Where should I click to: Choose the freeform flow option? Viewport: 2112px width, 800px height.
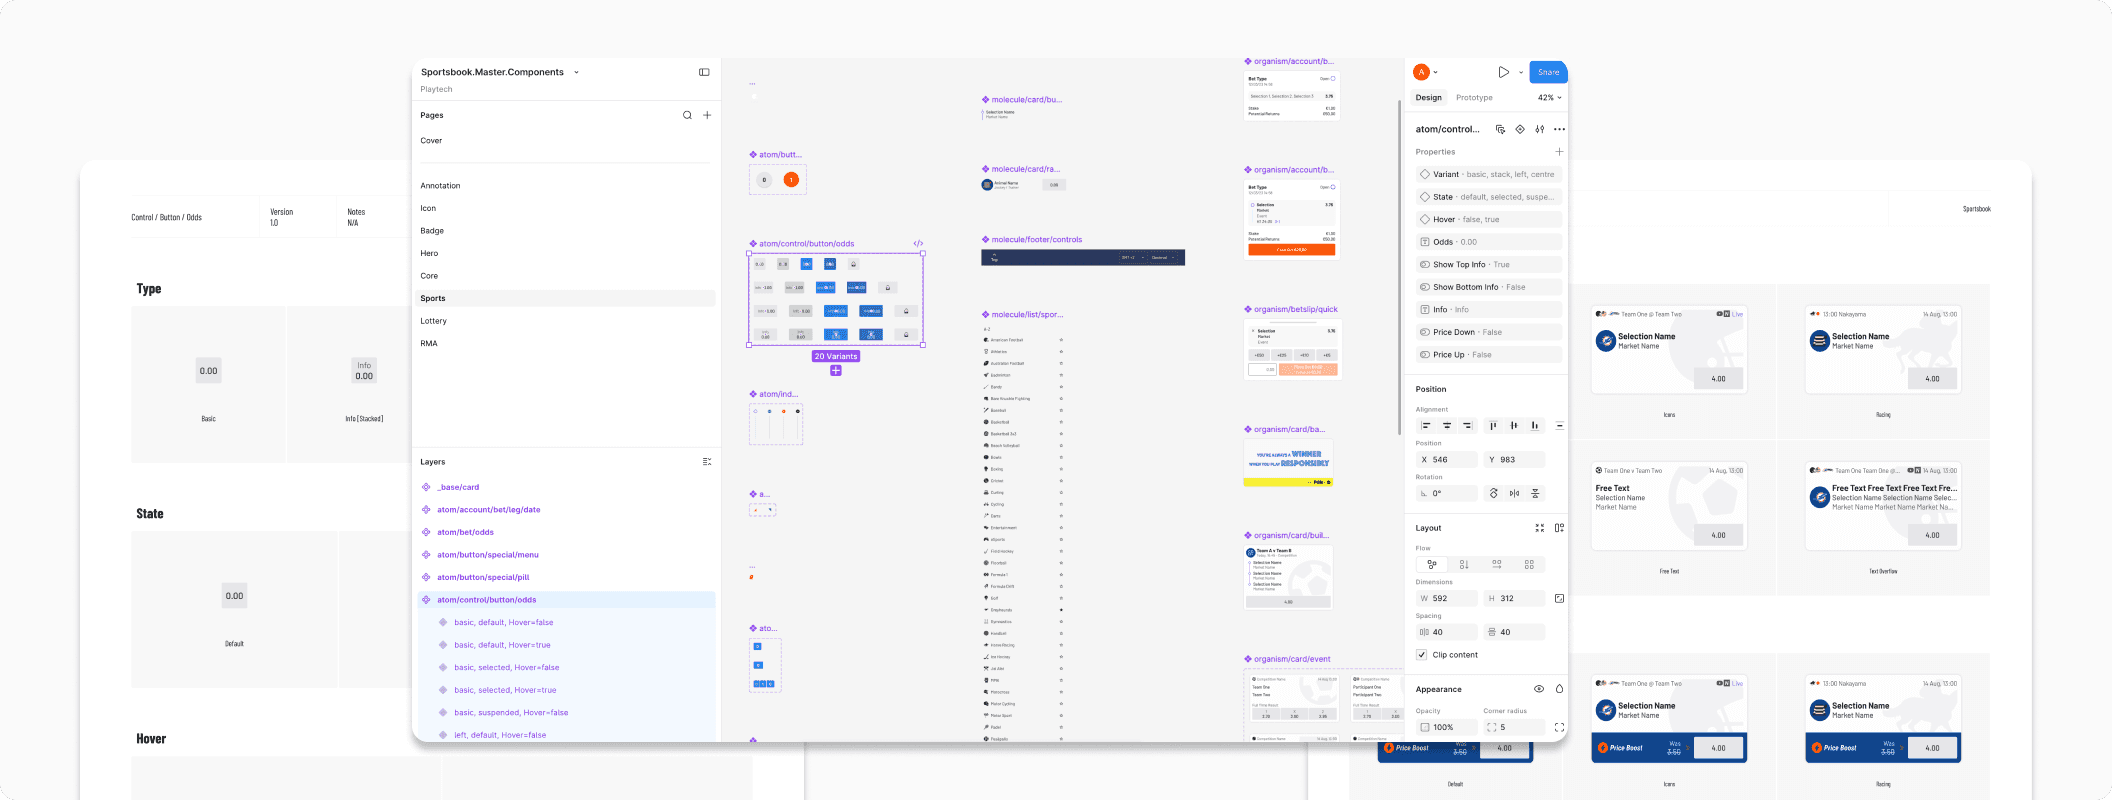click(x=1432, y=564)
